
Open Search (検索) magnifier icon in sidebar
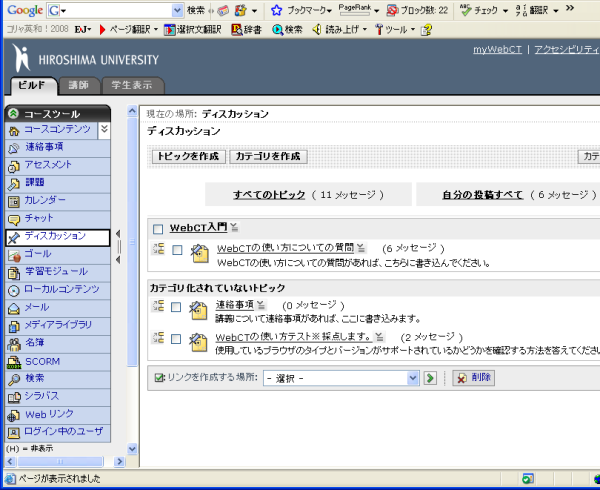[14, 379]
